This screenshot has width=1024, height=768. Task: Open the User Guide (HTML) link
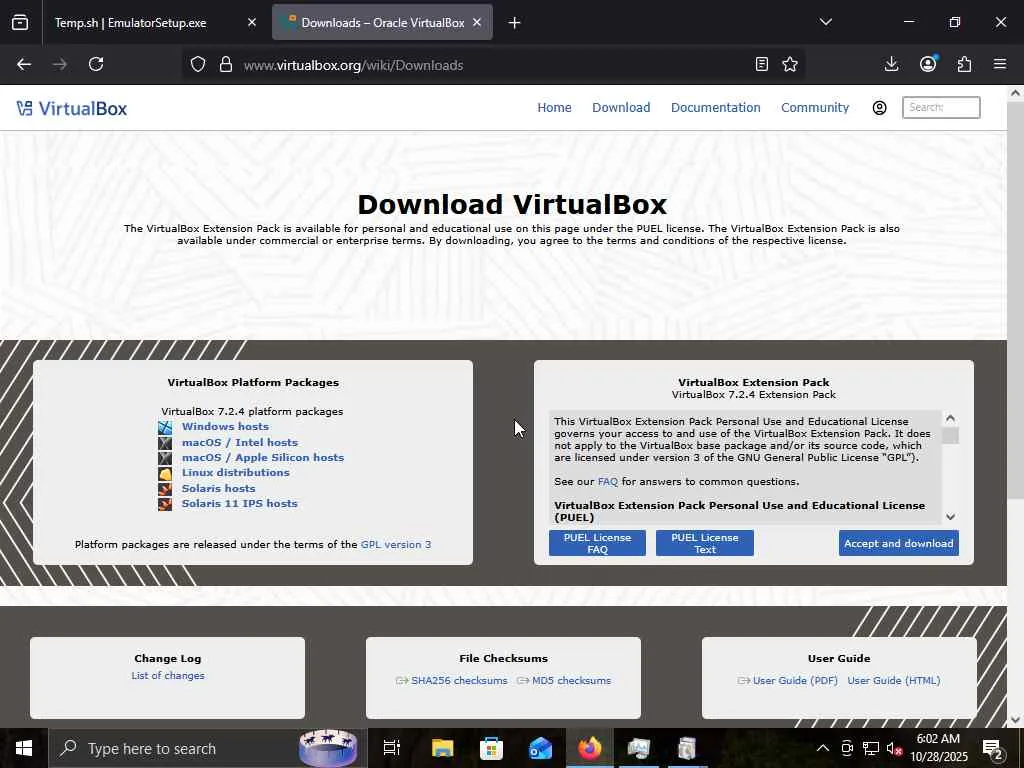point(894,680)
